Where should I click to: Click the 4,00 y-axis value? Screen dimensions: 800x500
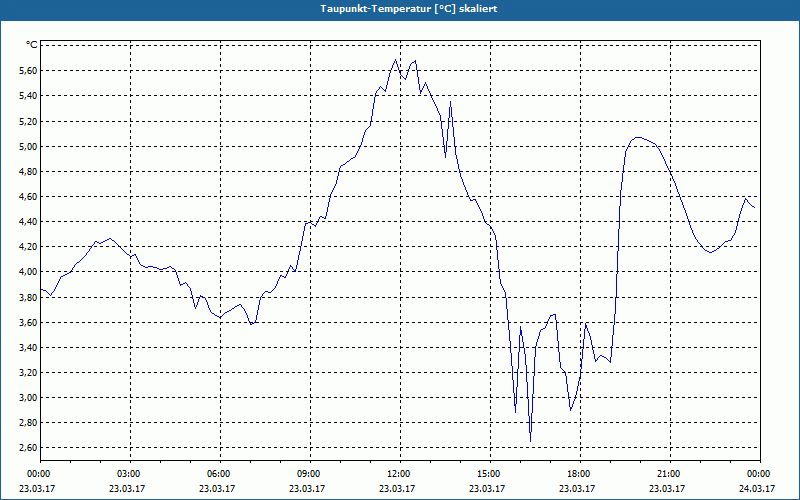pos(28,271)
